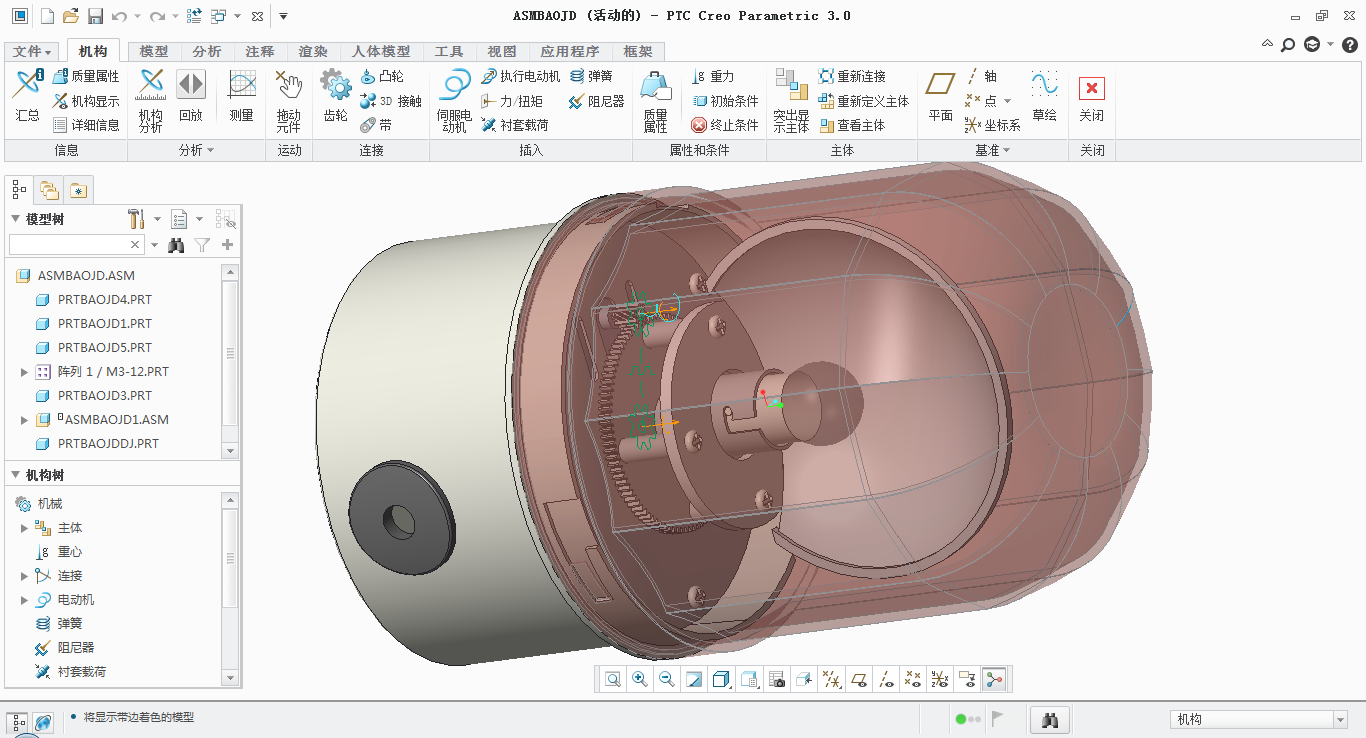Open the 齿轮 gears connection tool

tap(335, 99)
